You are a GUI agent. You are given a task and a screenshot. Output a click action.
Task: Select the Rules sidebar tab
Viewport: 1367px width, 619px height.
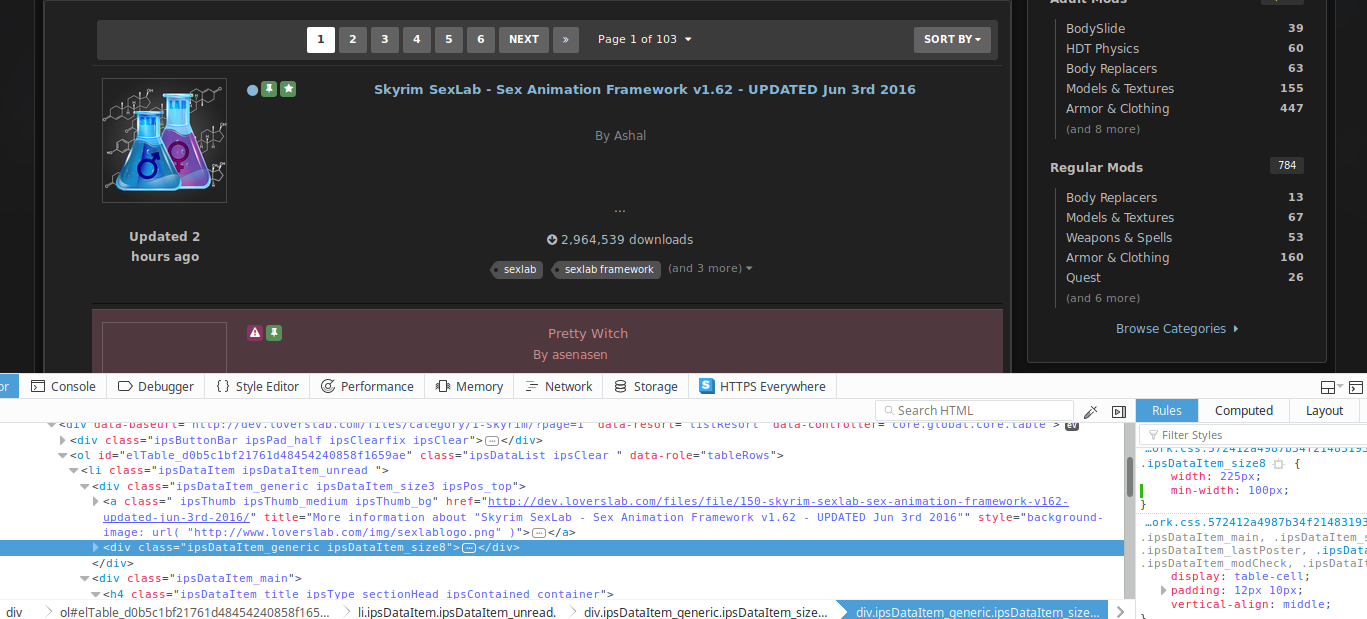1167,410
